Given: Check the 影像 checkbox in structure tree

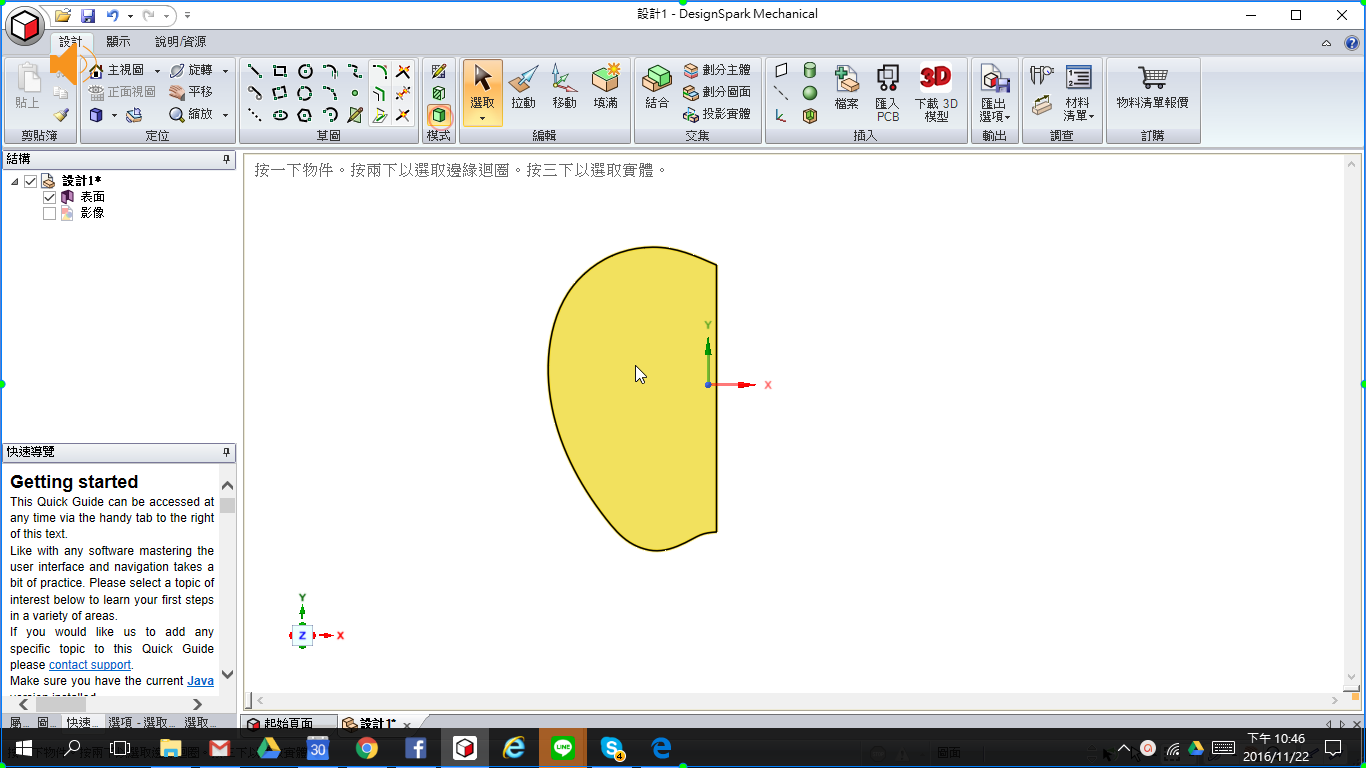Looking at the screenshot, I should pyautogui.click(x=50, y=213).
